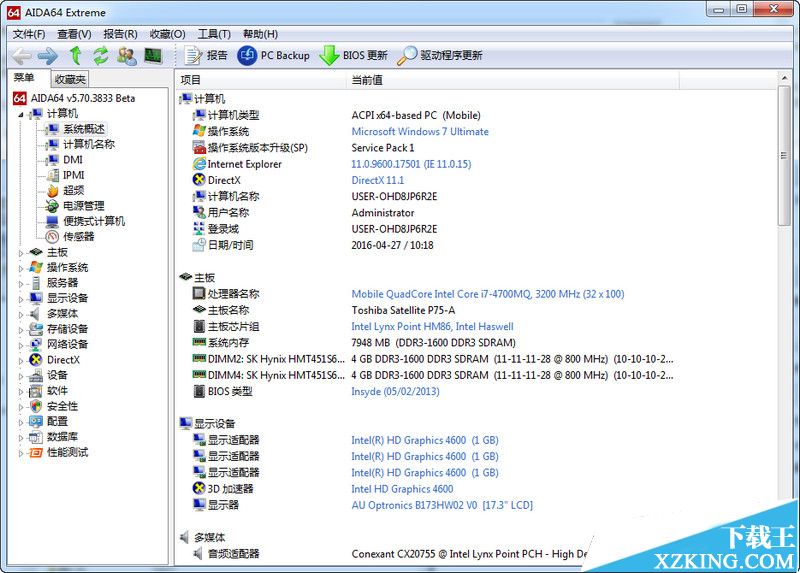Click the Internet Explorer row icon
The width and height of the screenshot is (800, 573).
(199, 164)
